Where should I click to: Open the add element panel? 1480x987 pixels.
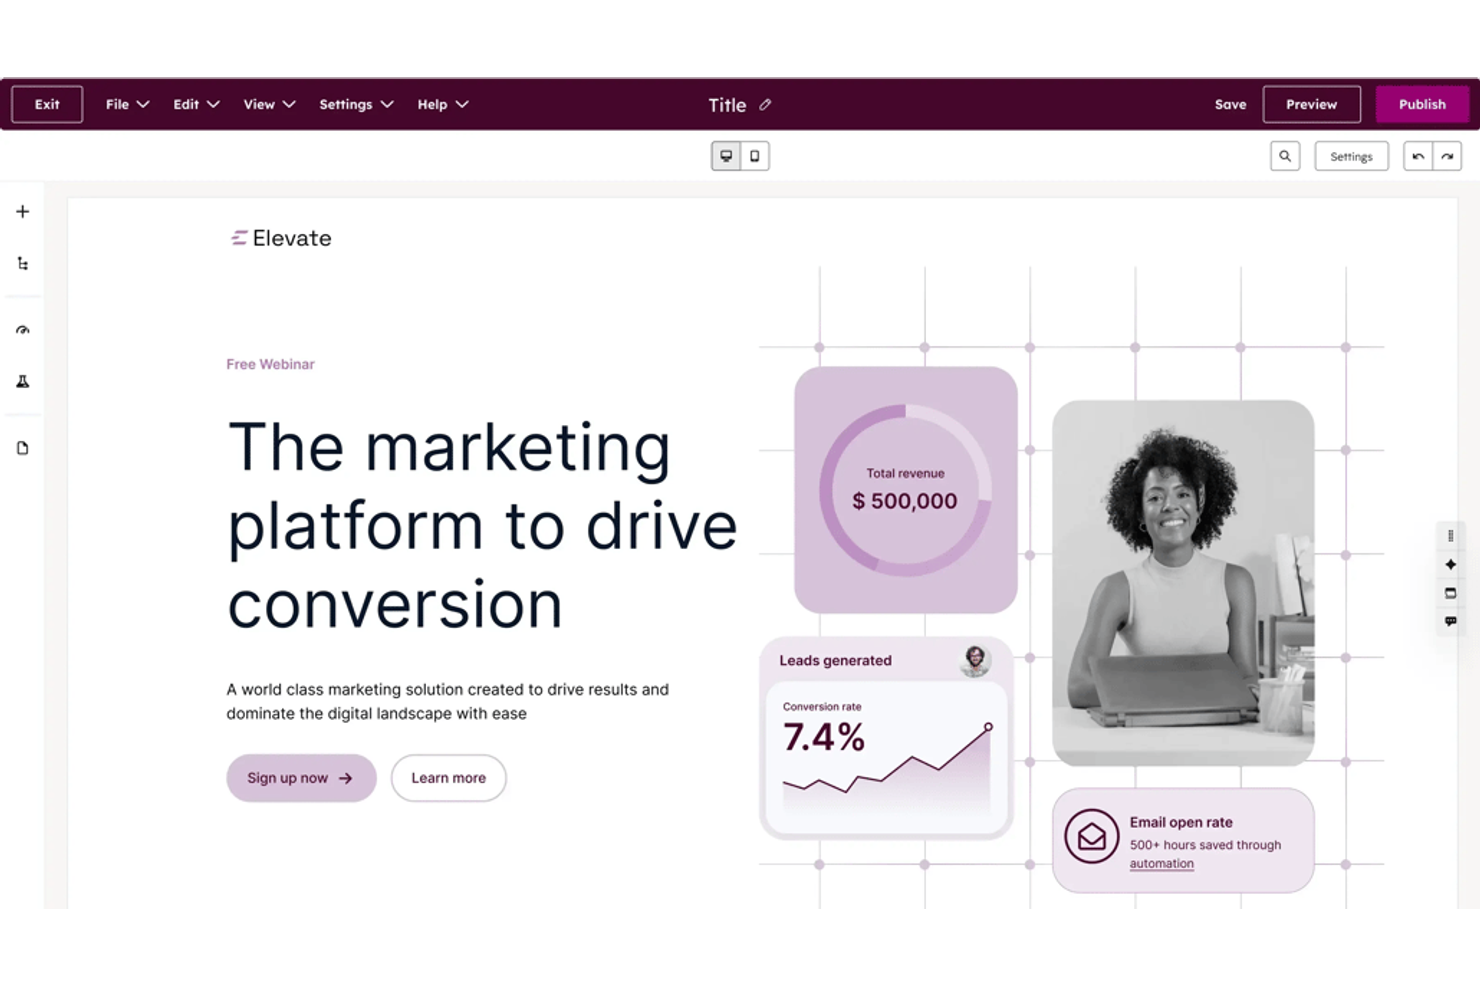pos(22,211)
